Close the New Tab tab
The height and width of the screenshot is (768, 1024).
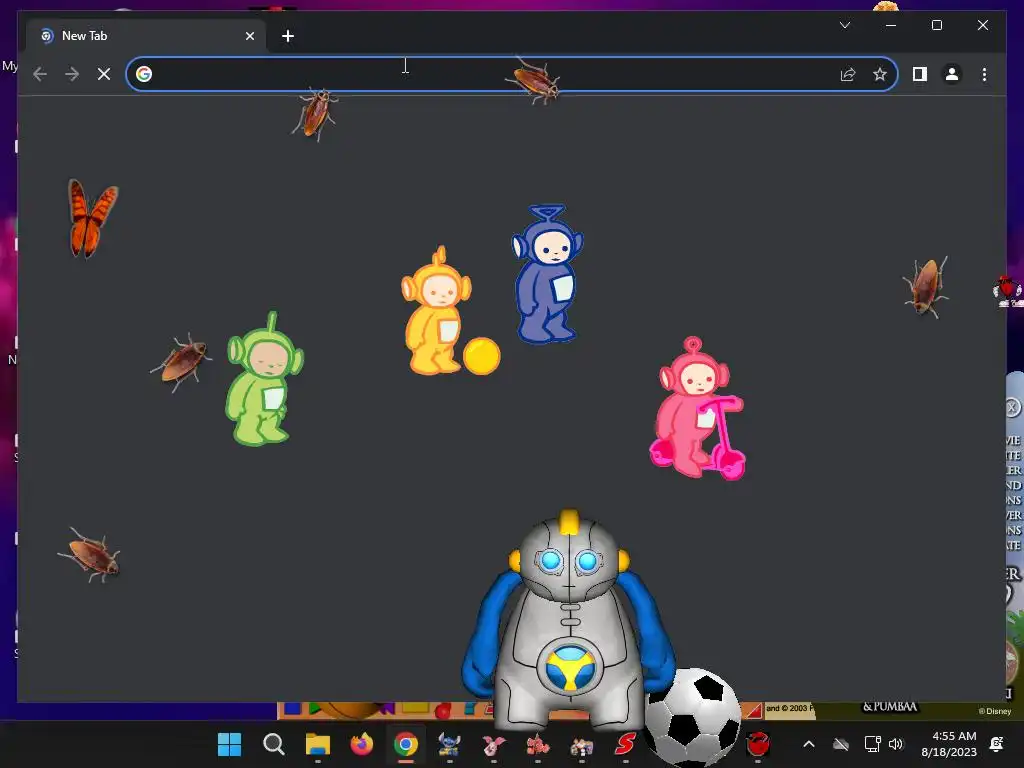coord(249,36)
